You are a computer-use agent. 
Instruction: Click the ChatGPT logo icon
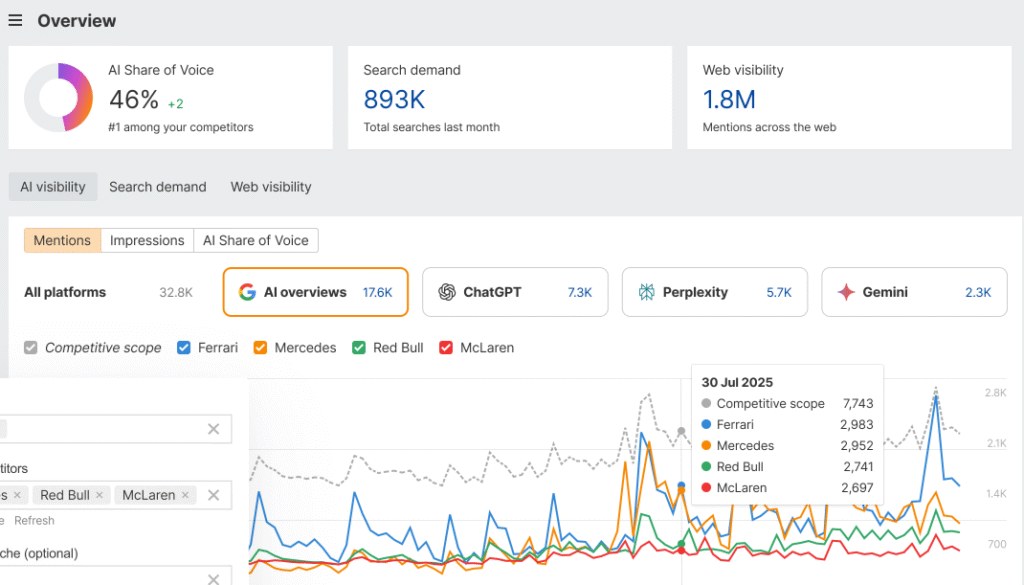(x=446, y=292)
